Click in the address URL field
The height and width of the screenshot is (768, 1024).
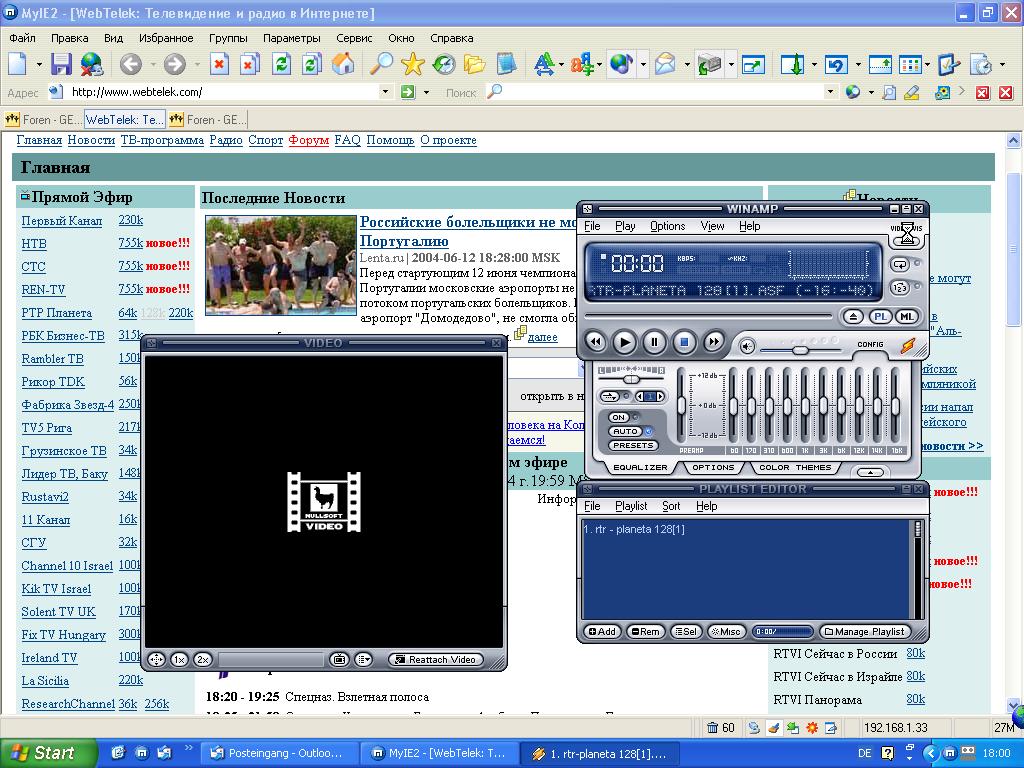click(x=222, y=92)
